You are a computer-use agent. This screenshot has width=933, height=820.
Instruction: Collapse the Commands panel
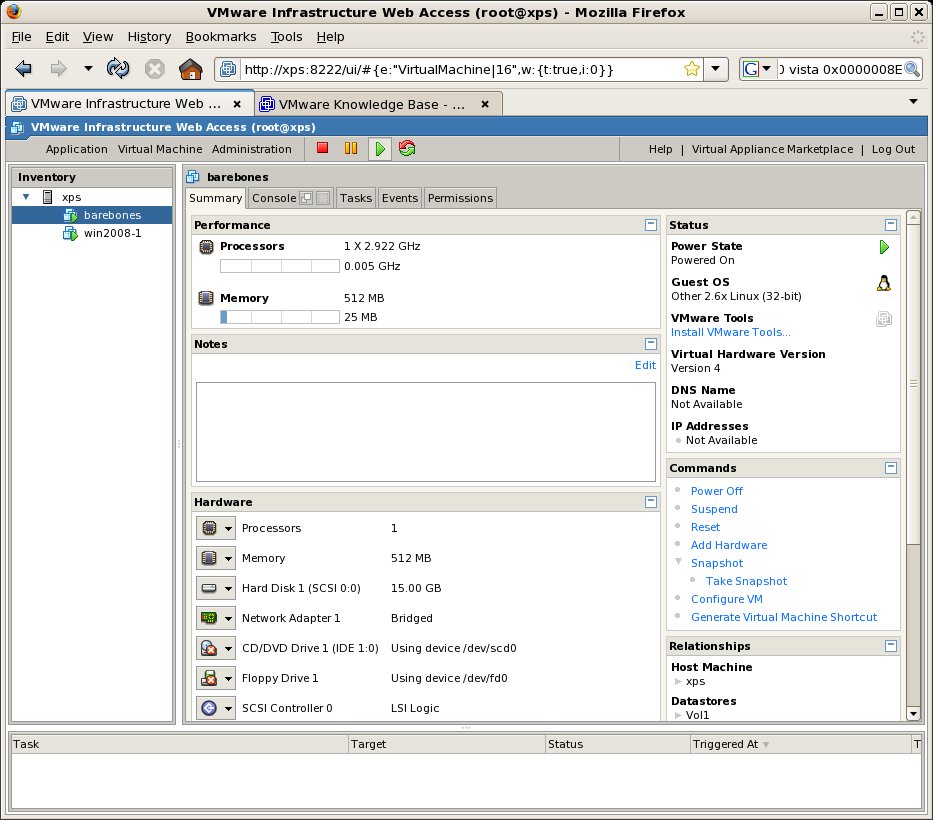(891, 468)
